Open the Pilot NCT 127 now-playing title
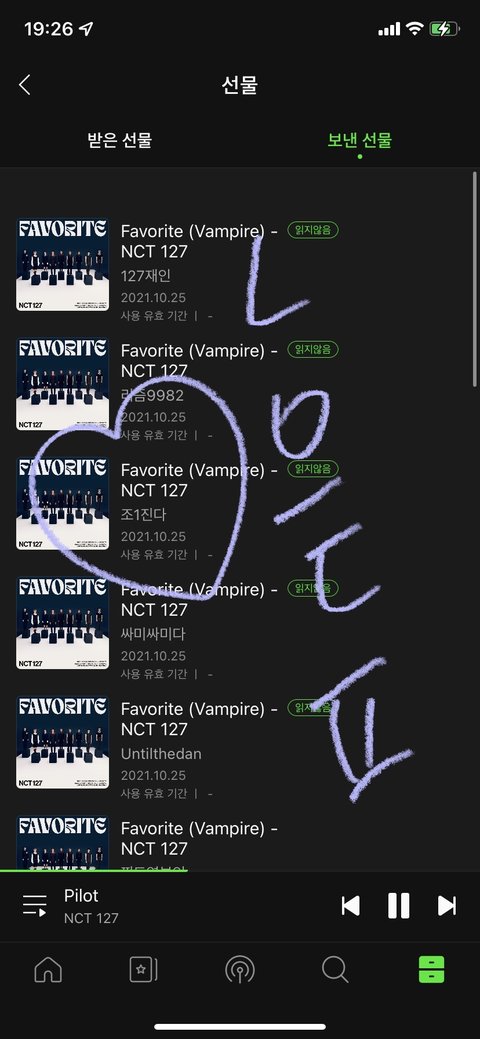The width and height of the screenshot is (480, 1039). coord(91,906)
